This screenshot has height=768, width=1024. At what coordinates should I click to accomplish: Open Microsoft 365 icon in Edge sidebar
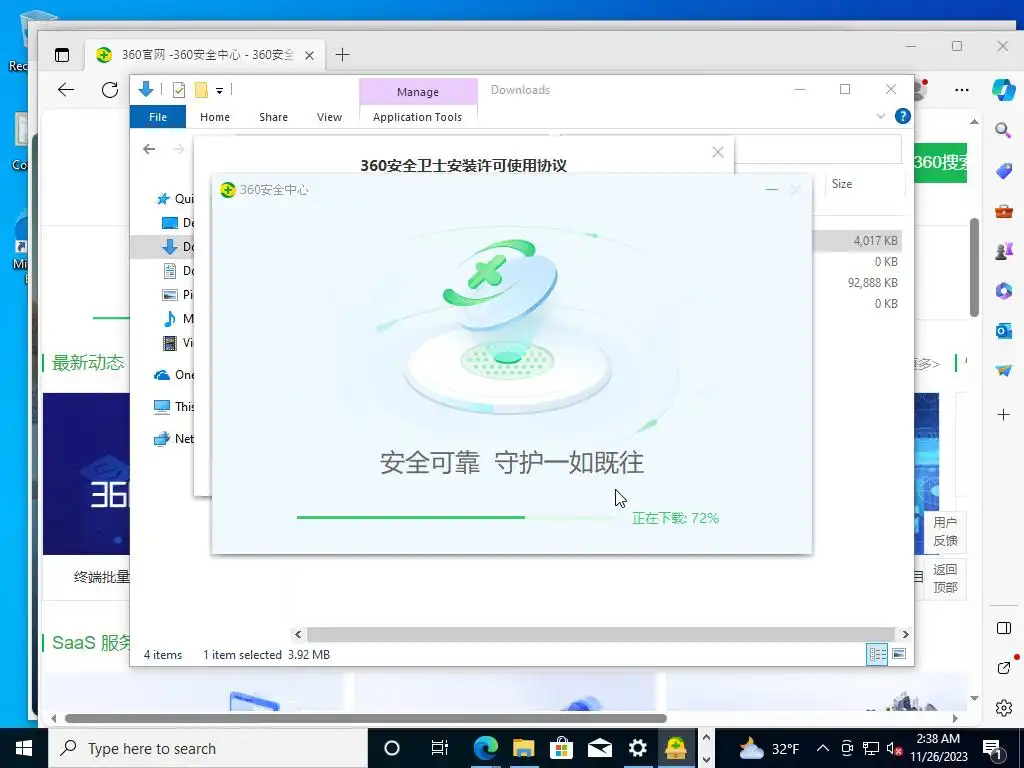(1003, 291)
